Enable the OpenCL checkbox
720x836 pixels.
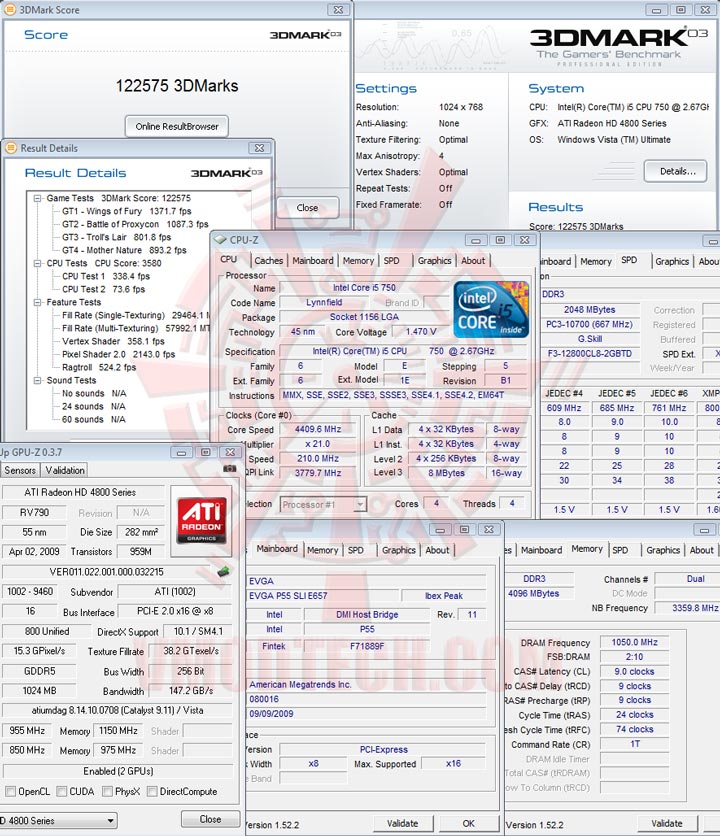(10, 791)
